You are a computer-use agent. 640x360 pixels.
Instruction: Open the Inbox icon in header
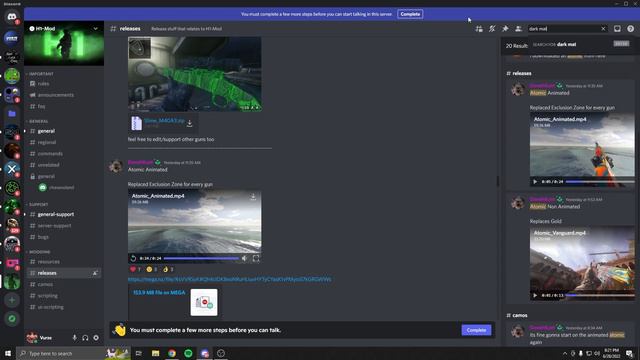coord(617,29)
